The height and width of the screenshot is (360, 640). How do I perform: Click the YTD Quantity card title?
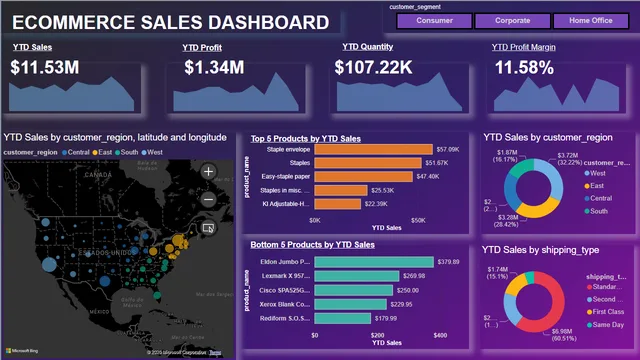(x=368, y=47)
